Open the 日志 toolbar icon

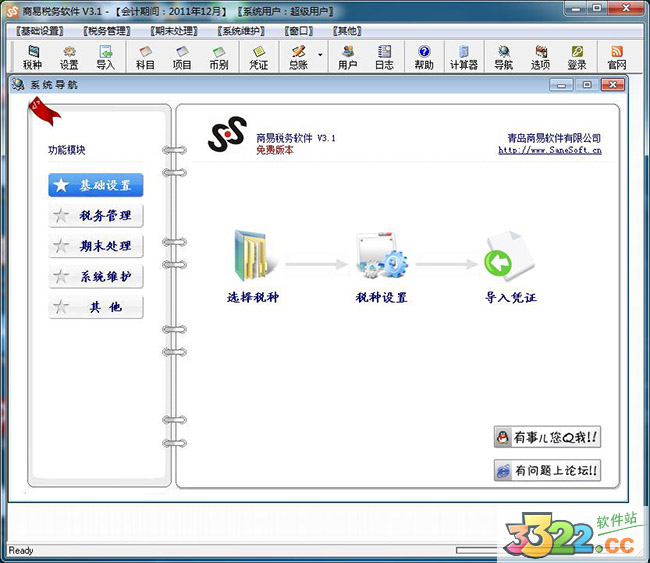coord(384,57)
